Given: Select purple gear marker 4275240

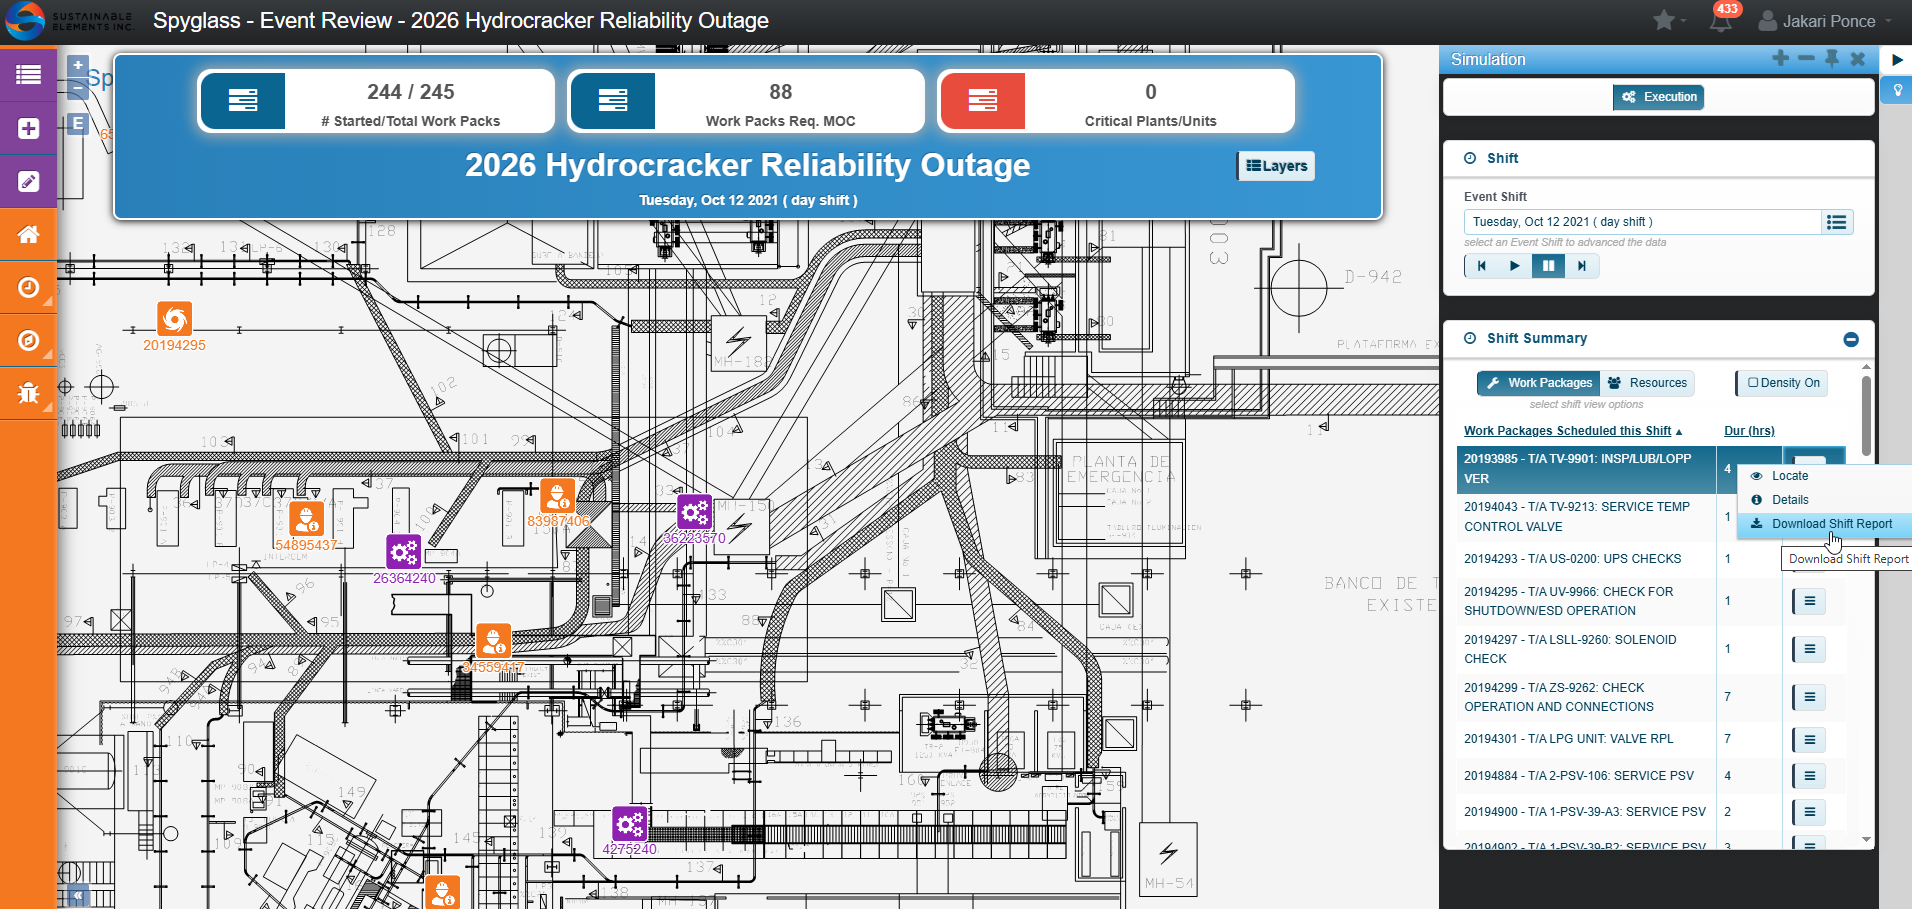Looking at the screenshot, I should (629, 824).
